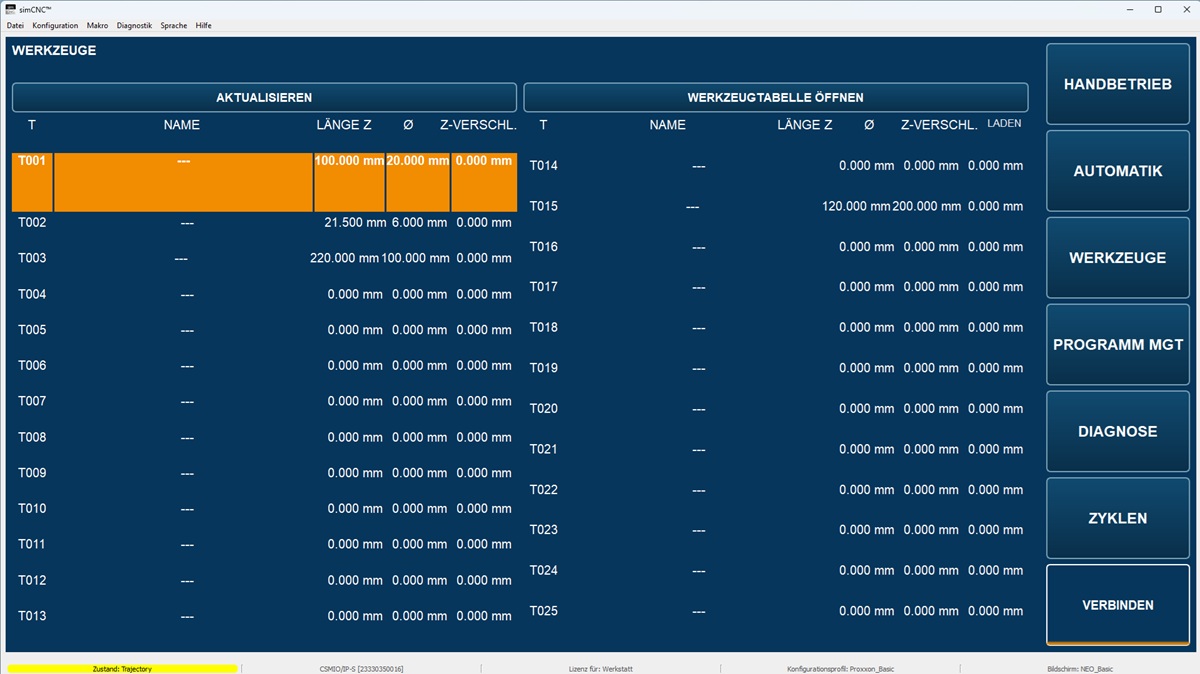
Task: Open the Makro menu
Action: [97, 25]
